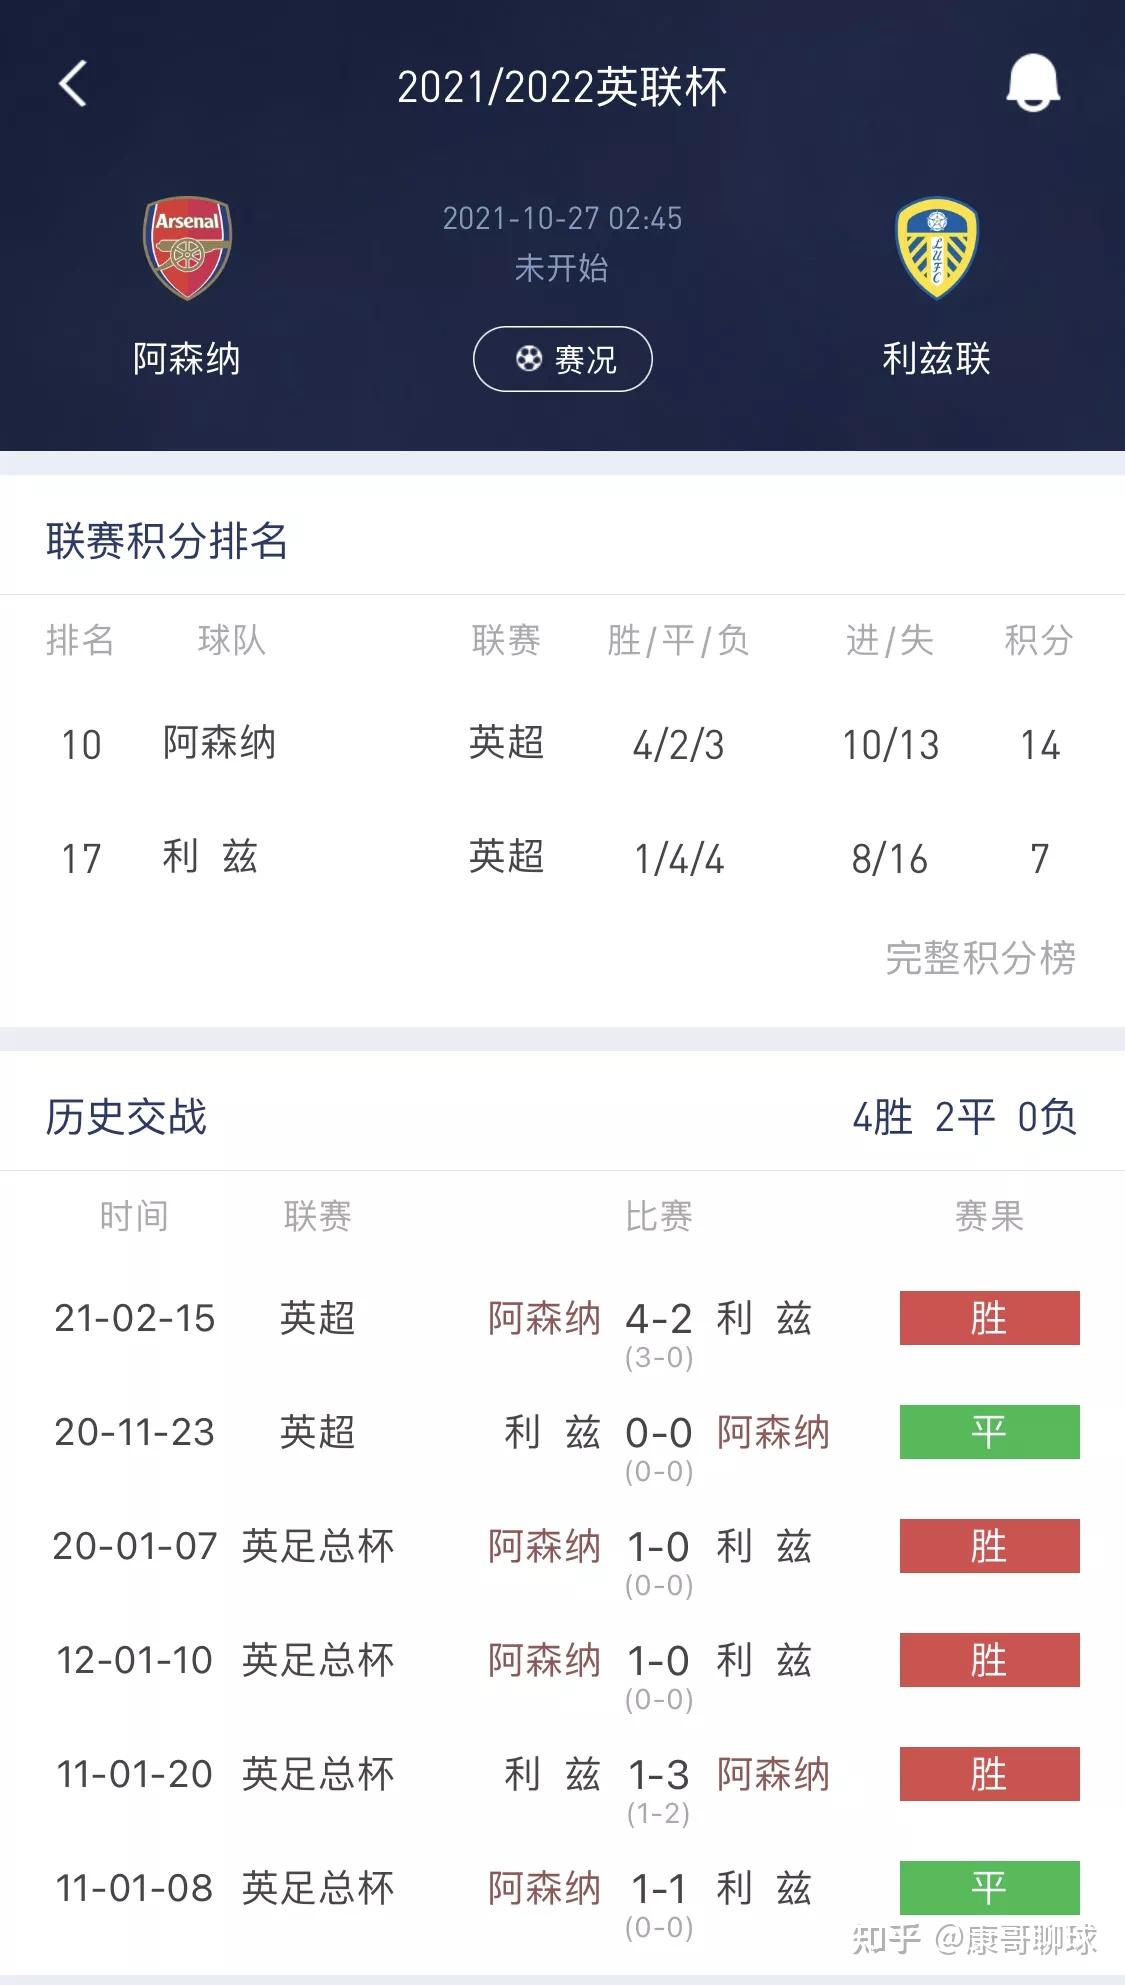Tap the match kickoff time 2021-10-27 02:45

point(562,216)
